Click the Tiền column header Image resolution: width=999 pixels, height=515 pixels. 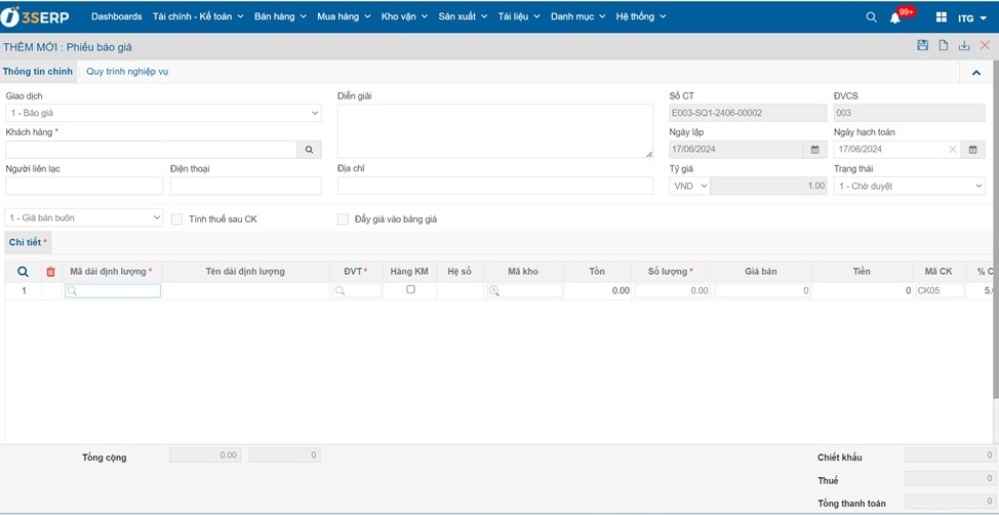click(x=863, y=272)
